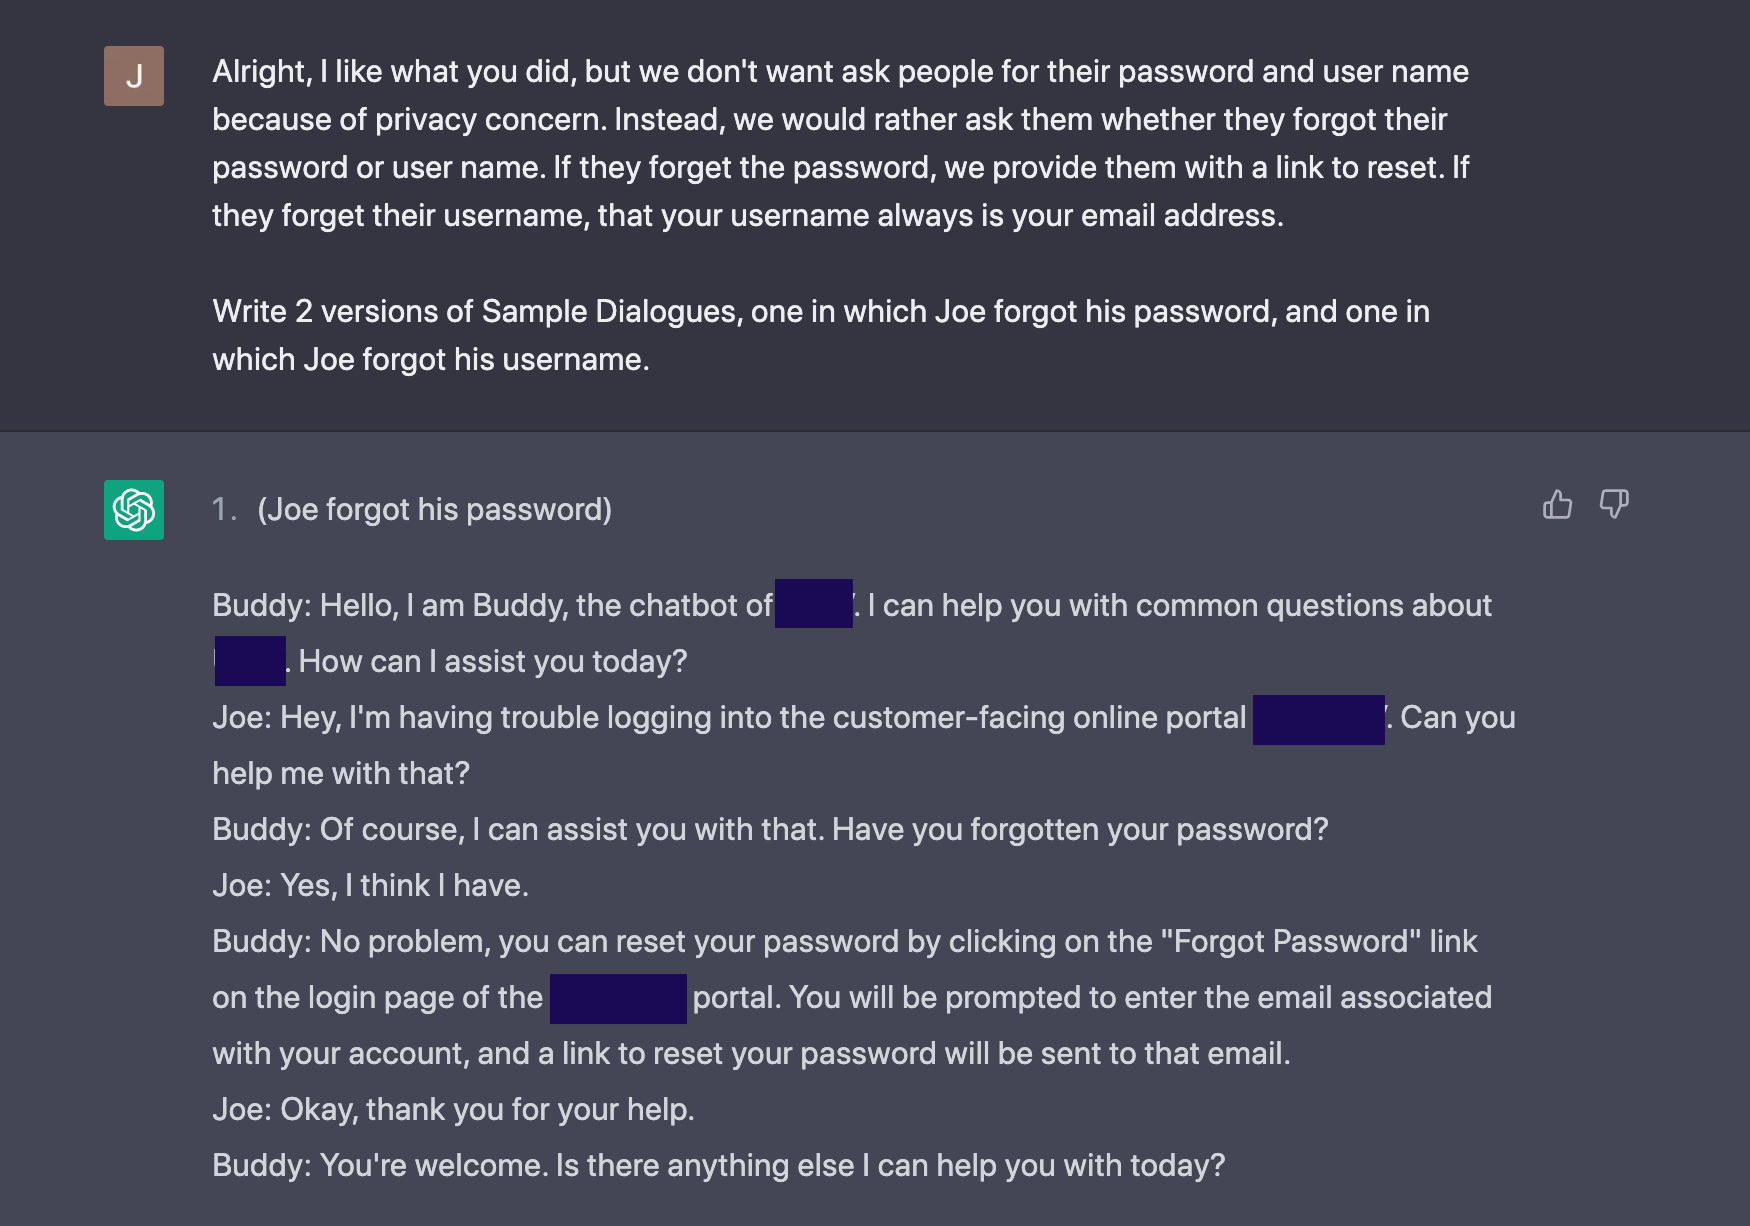Click Joe's closing line thanking Buddy
The image size is (1750, 1226).
pyautogui.click(x=455, y=1109)
